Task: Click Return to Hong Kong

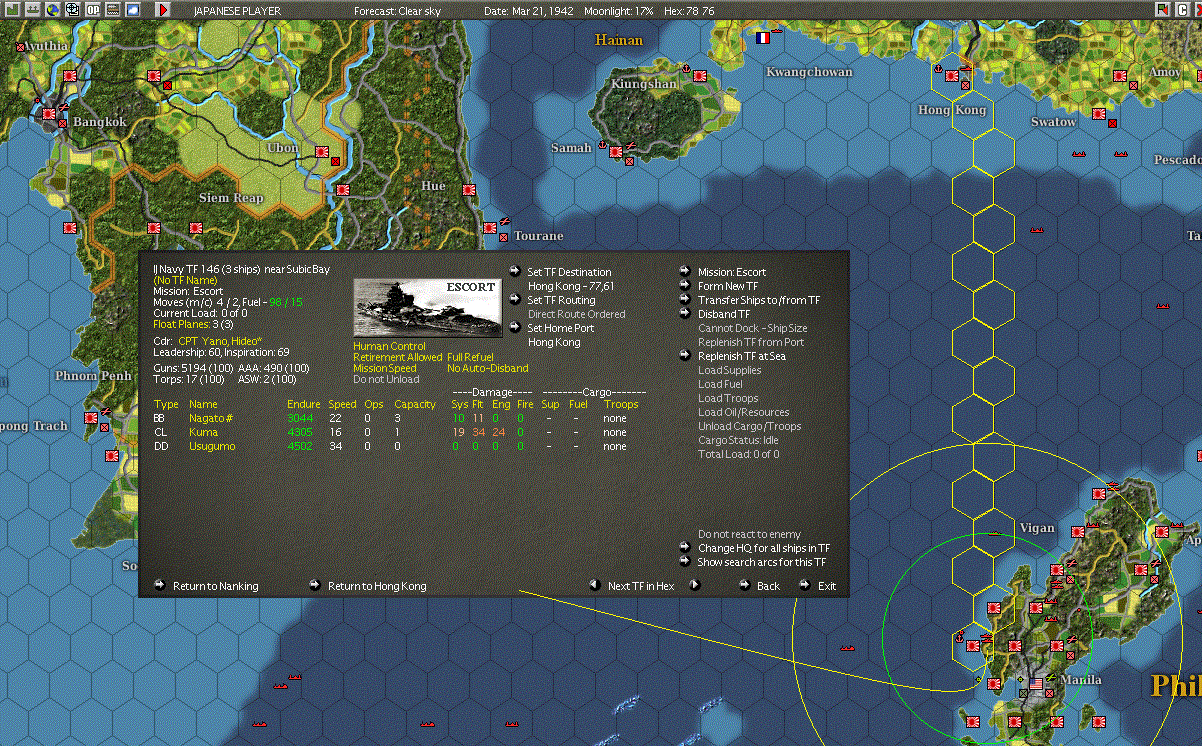Action: [x=377, y=586]
